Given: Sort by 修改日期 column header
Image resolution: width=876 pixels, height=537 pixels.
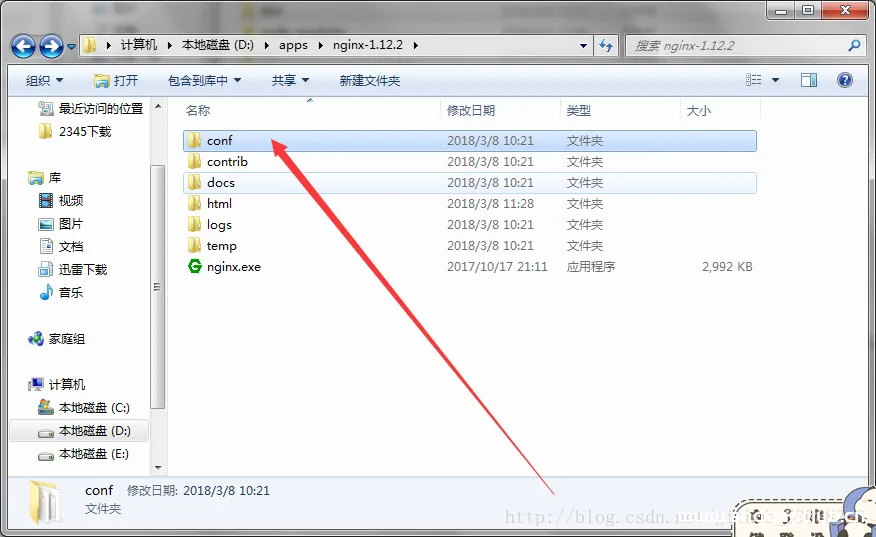Looking at the screenshot, I should click(x=471, y=111).
